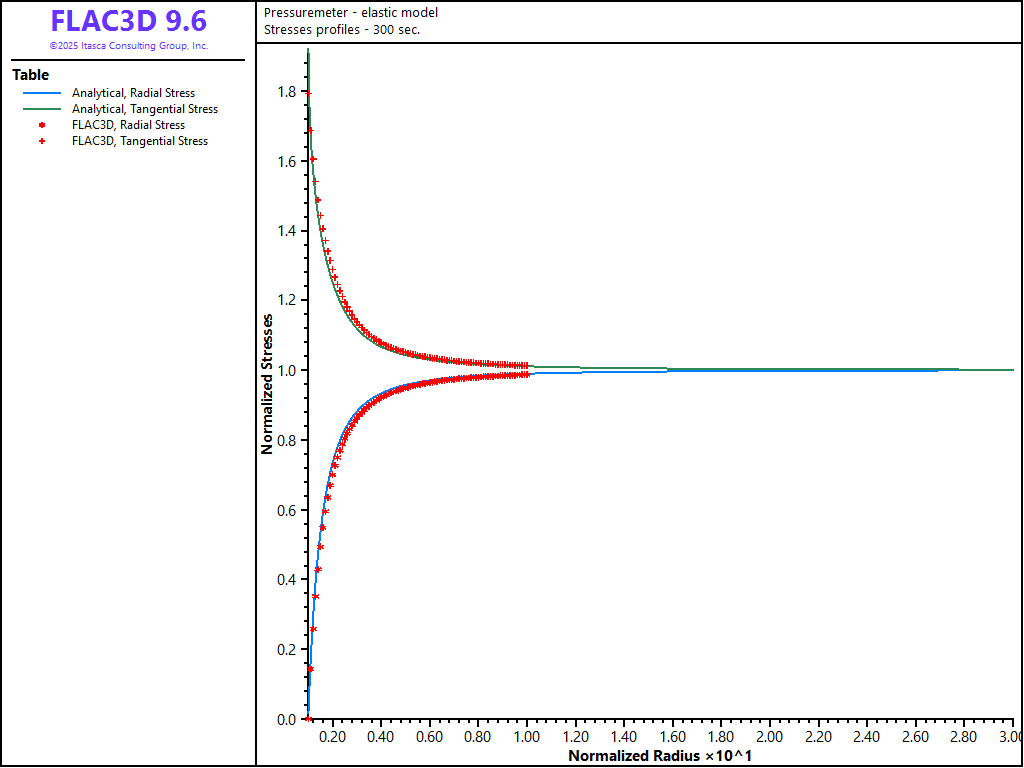Image resolution: width=1024 pixels, height=768 pixels.
Task: Click the 1.8 tick label on the y-axis
Action: [286, 92]
